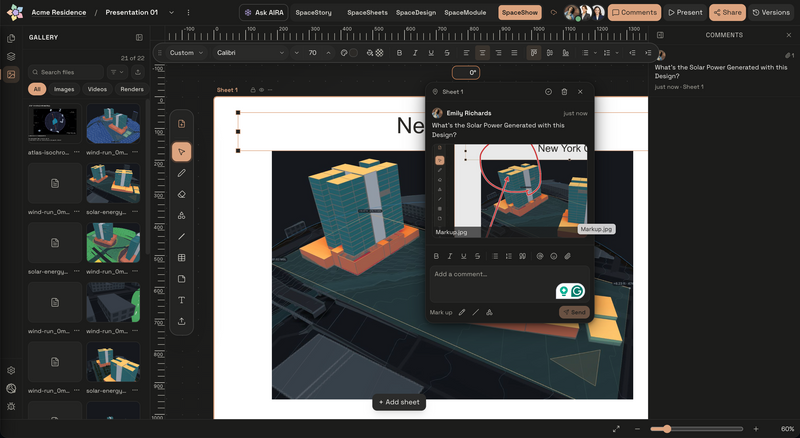Switch to SpaceShow tab
Viewport: 800px width, 438px height.
tap(520, 12)
